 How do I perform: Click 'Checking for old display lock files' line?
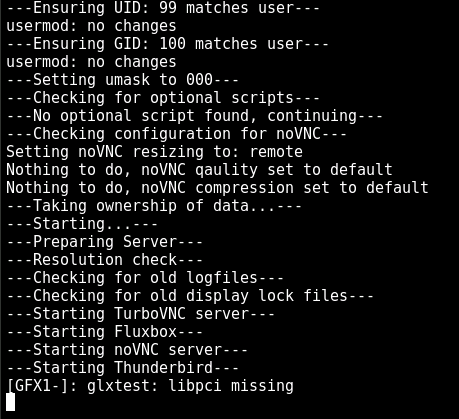[190, 296]
